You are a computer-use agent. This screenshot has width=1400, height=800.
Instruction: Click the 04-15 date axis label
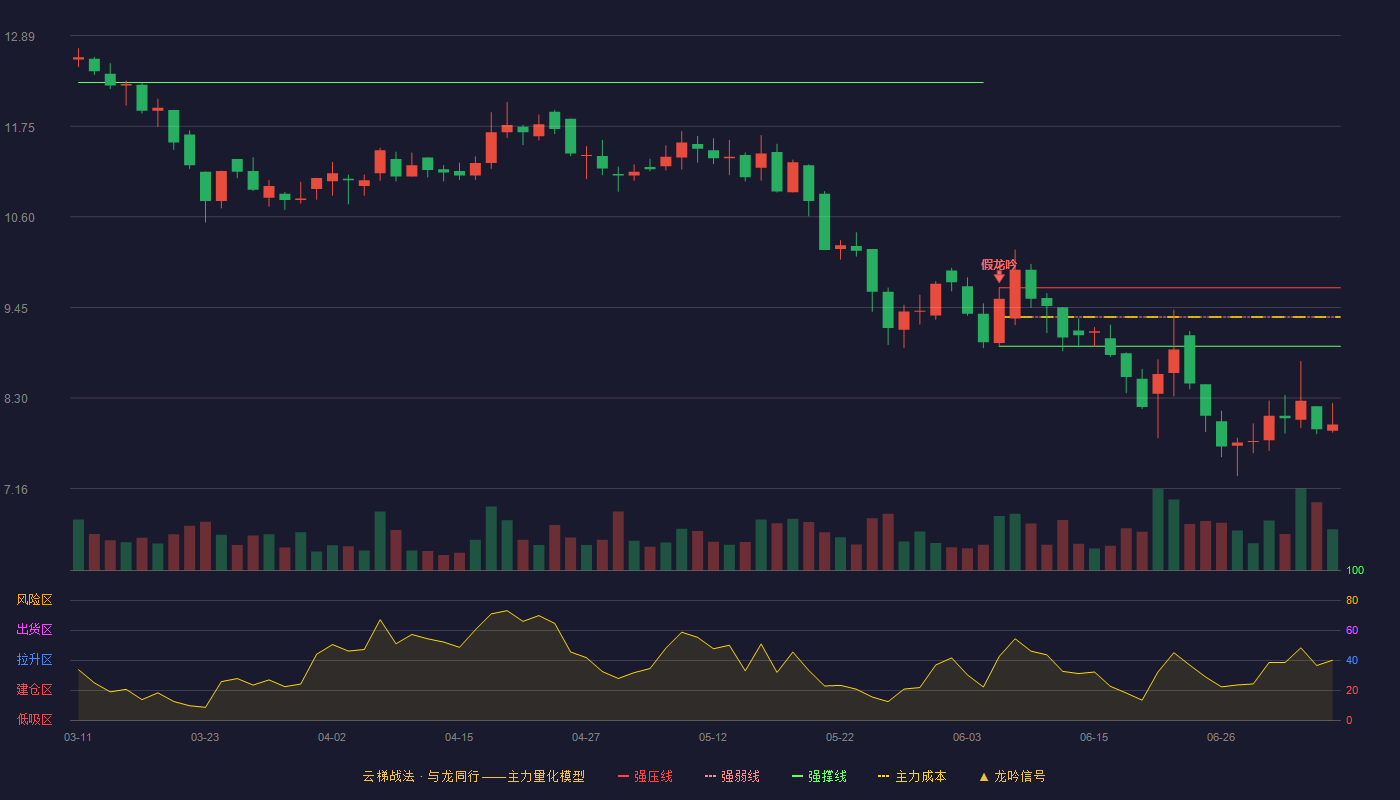tap(459, 737)
